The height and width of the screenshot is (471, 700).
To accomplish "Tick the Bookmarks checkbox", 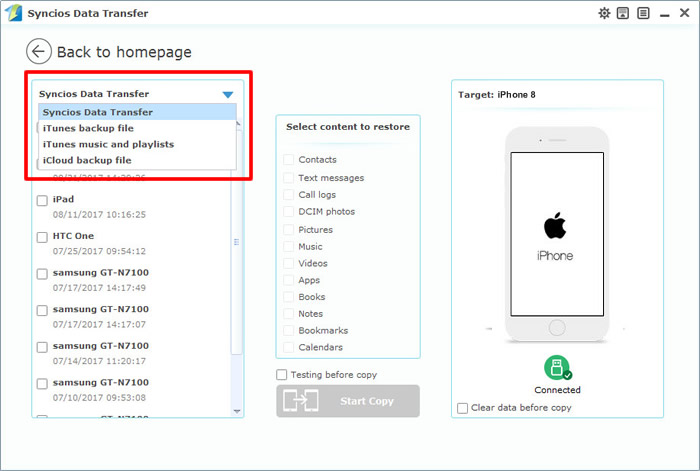I will [x=289, y=330].
